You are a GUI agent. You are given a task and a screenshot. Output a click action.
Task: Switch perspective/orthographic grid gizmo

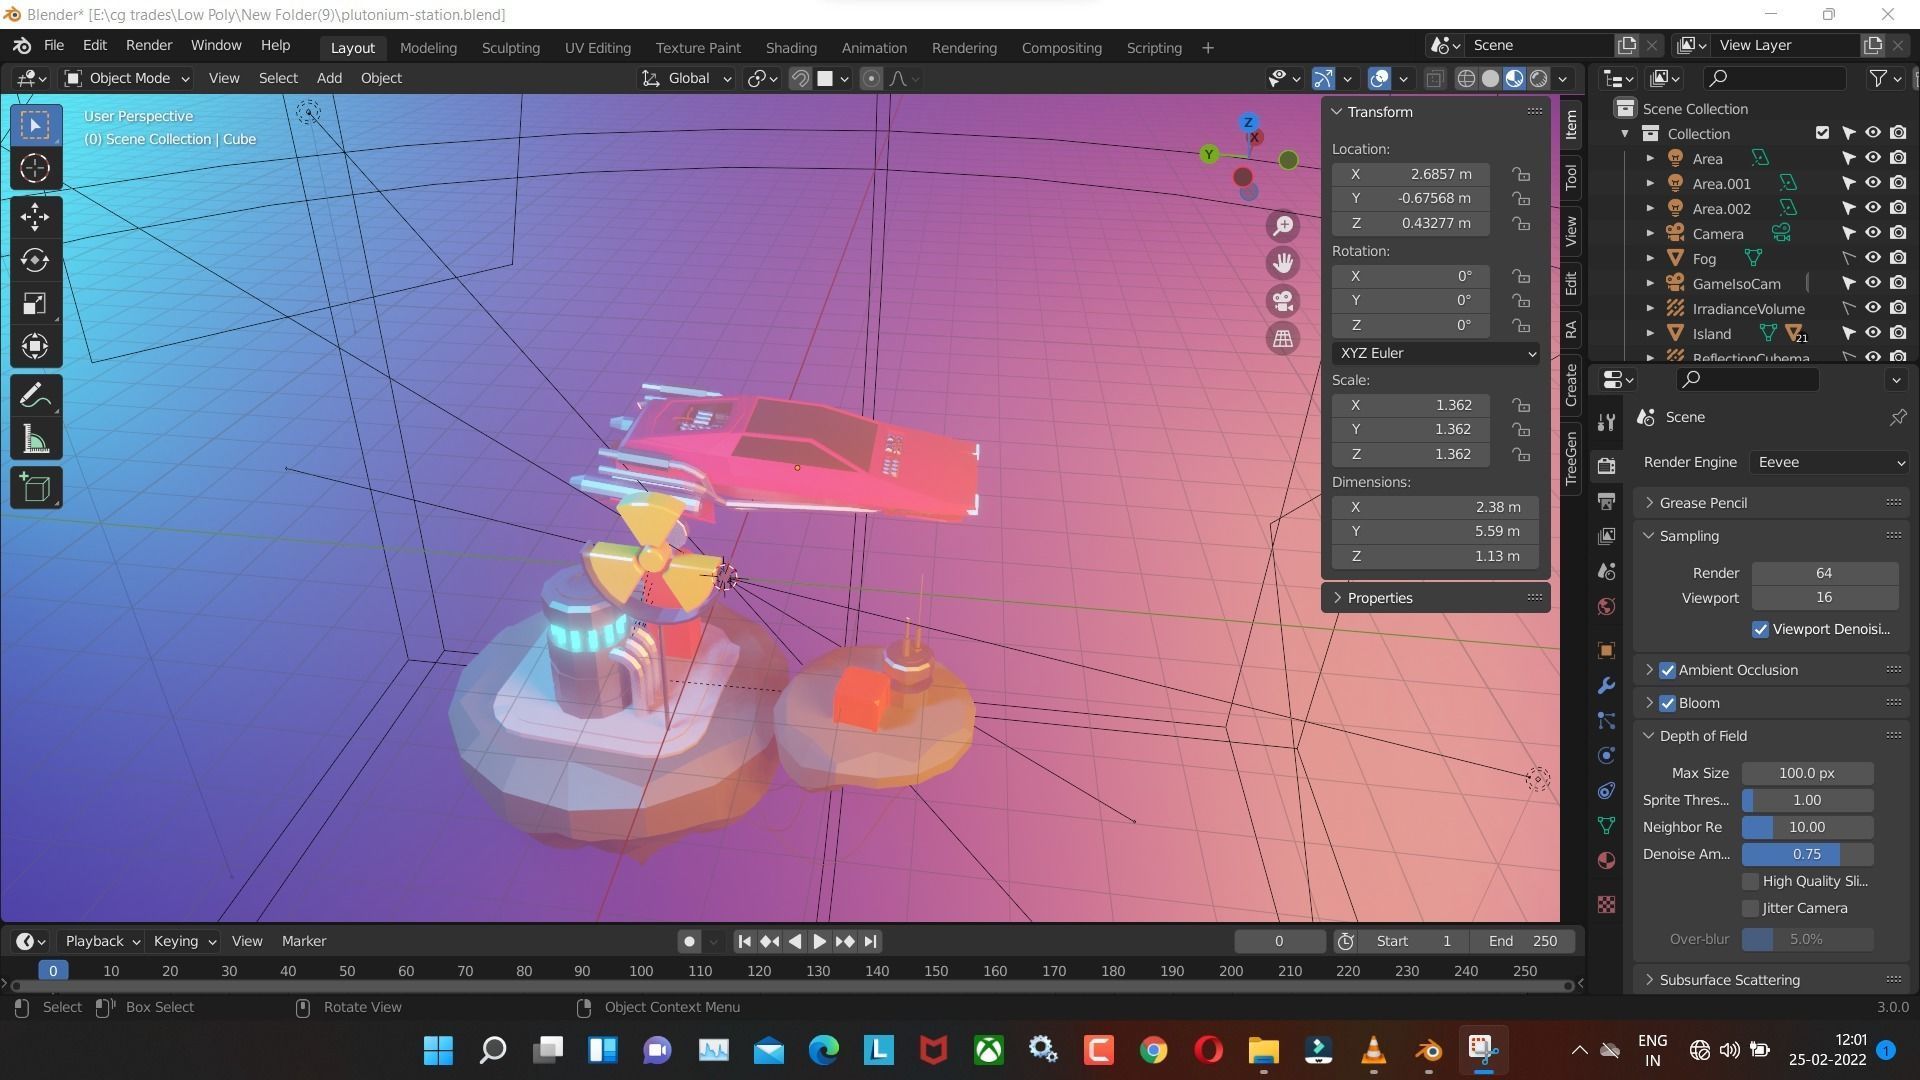1283,338
